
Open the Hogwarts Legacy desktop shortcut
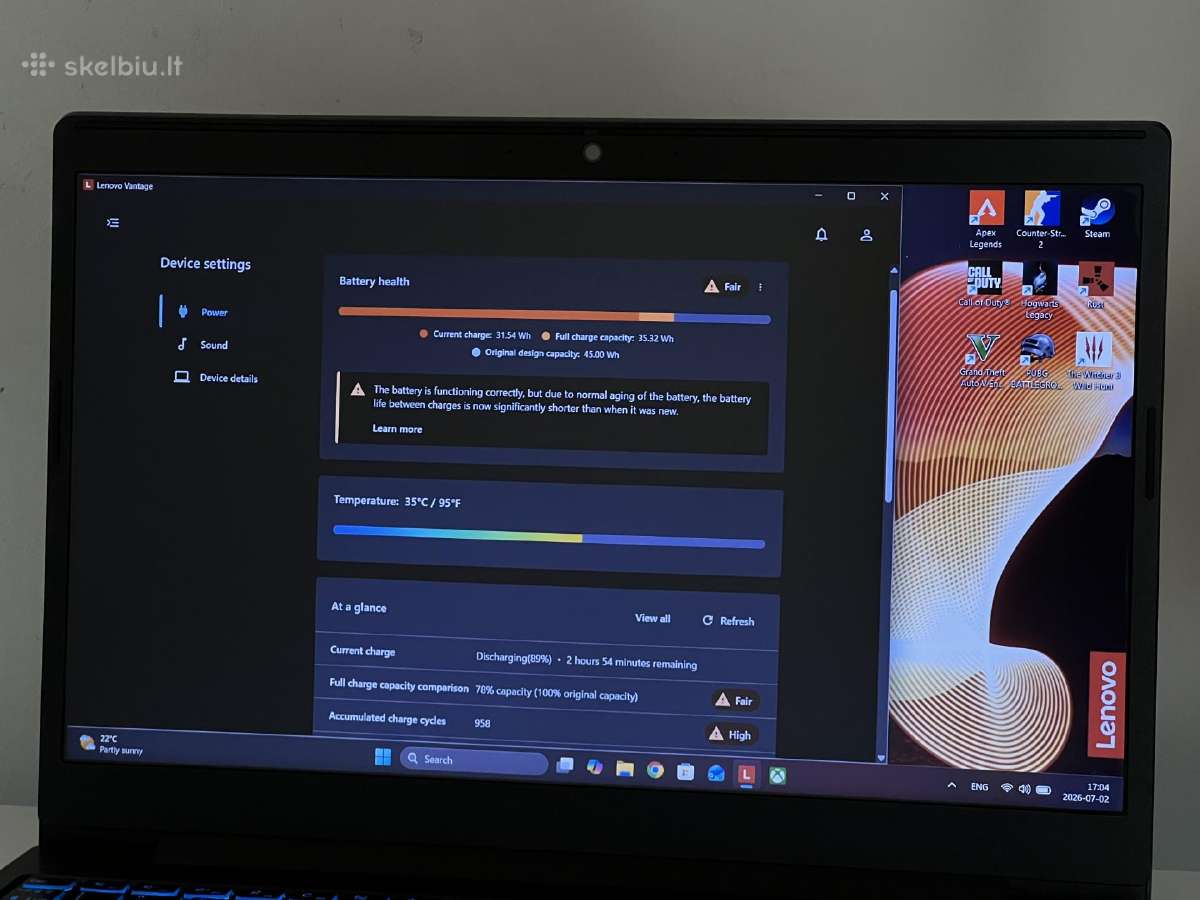tap(1039, 291)
